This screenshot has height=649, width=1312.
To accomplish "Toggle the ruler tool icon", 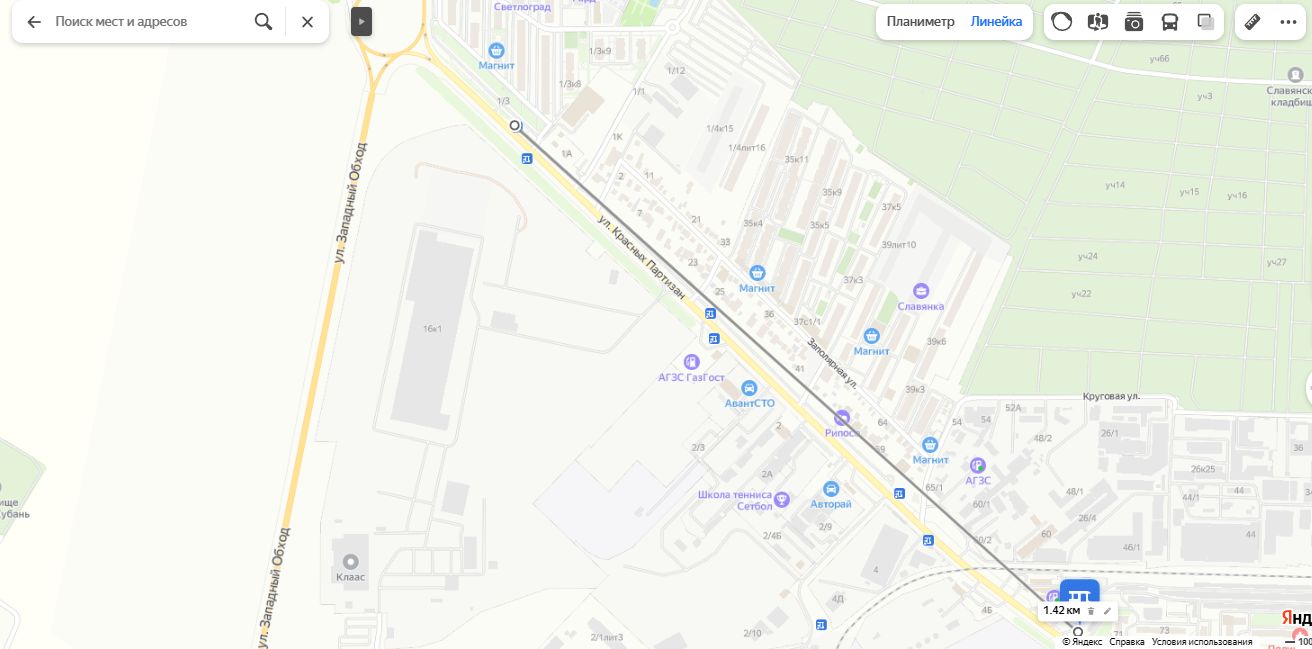I will (1252, 22).
